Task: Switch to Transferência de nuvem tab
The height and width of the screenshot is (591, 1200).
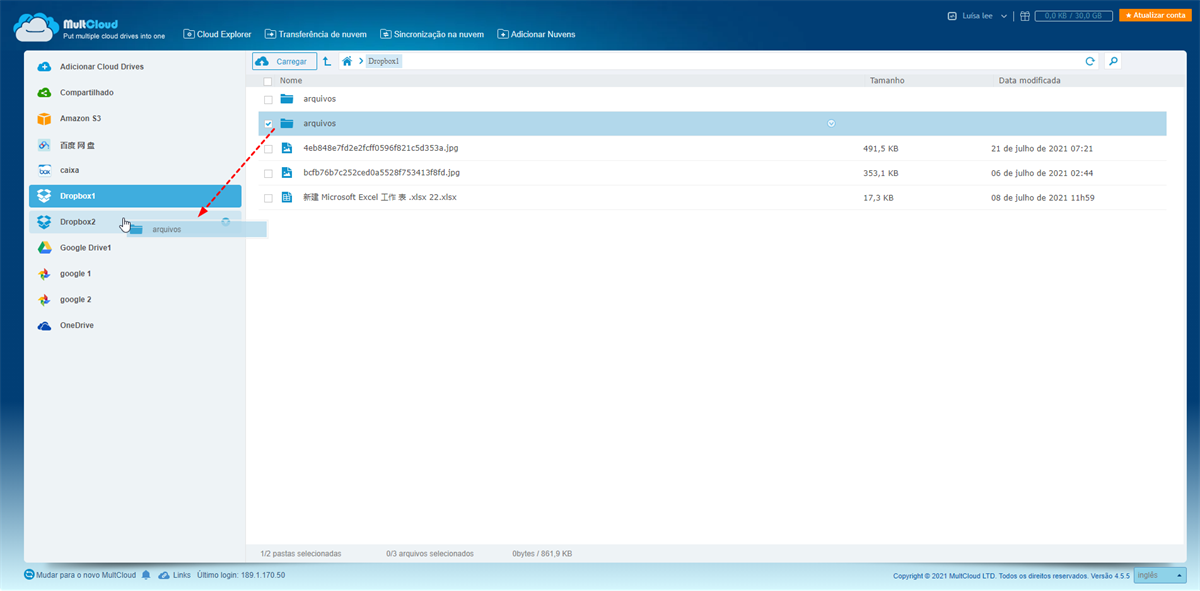Action: (x=316, y=34)
